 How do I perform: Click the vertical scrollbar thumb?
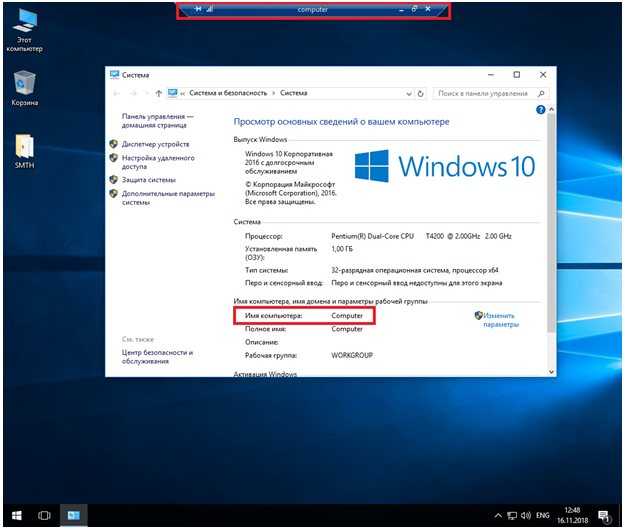coord(551,222)
